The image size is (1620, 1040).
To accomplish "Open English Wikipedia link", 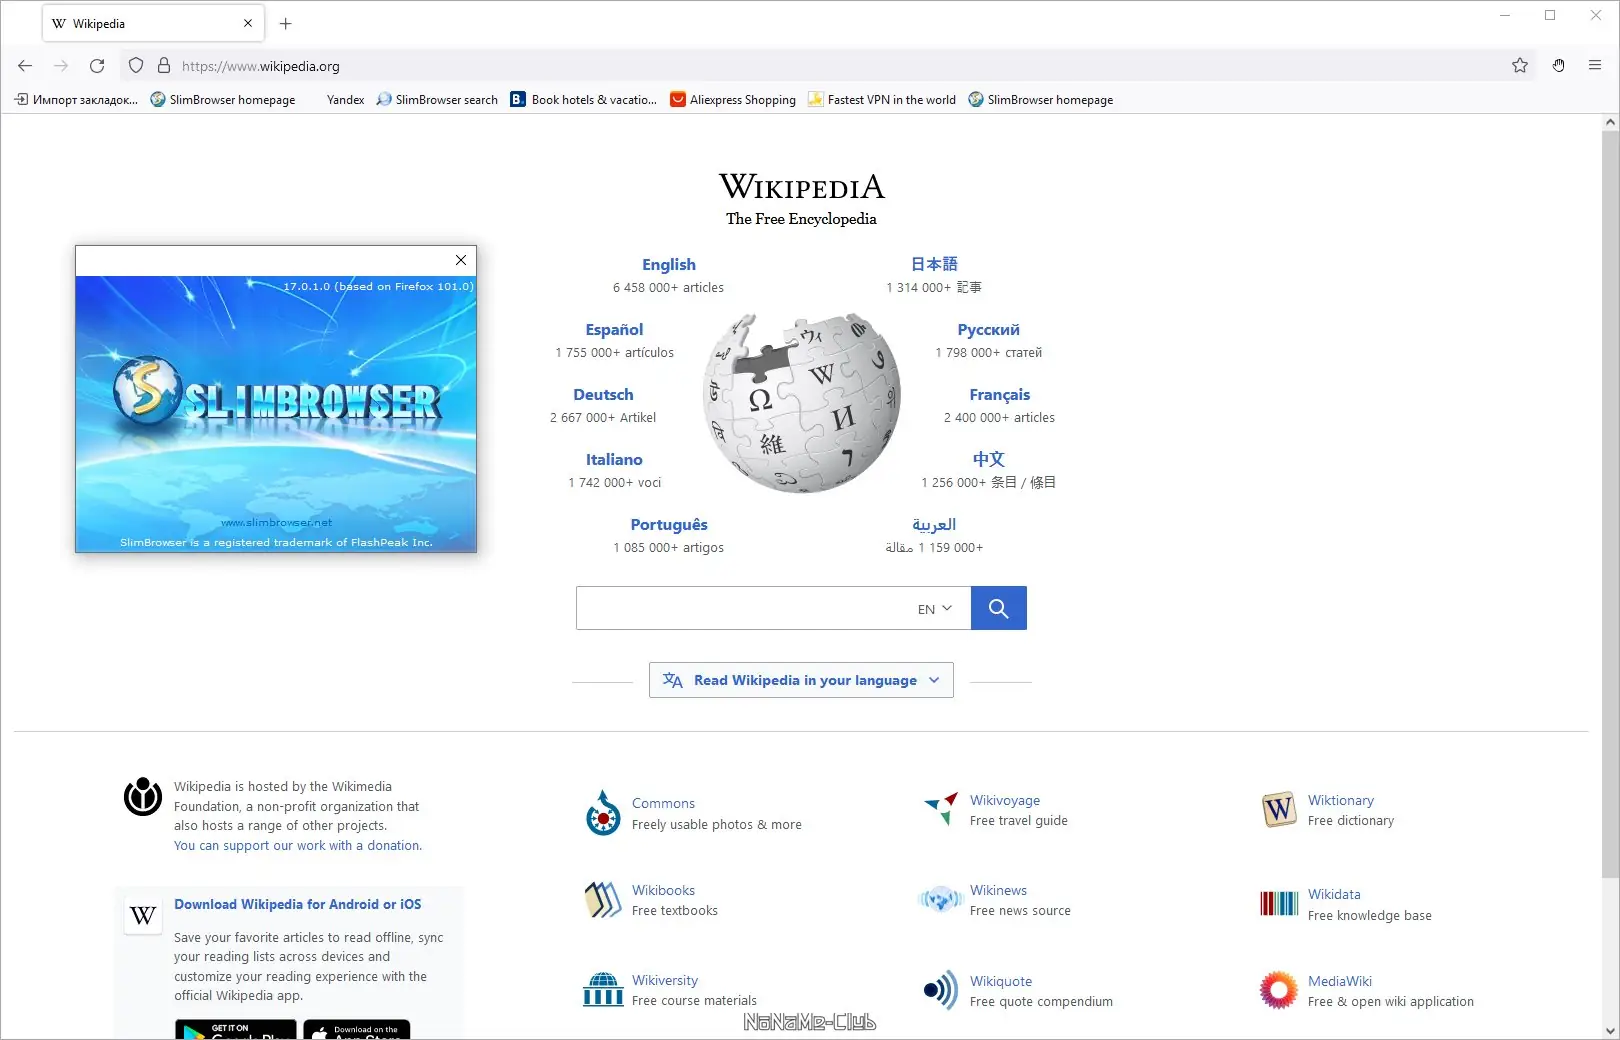I will (669, 265).
